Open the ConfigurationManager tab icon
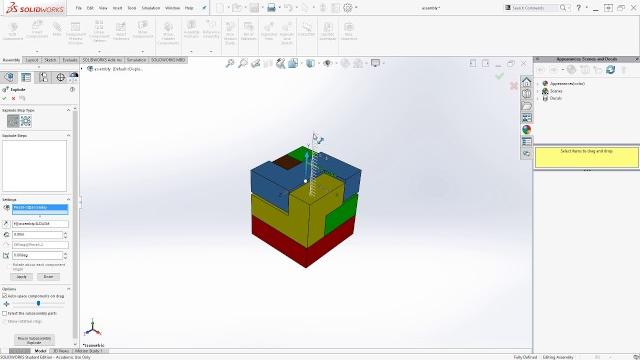640x360 pixels. pos(43,77)
